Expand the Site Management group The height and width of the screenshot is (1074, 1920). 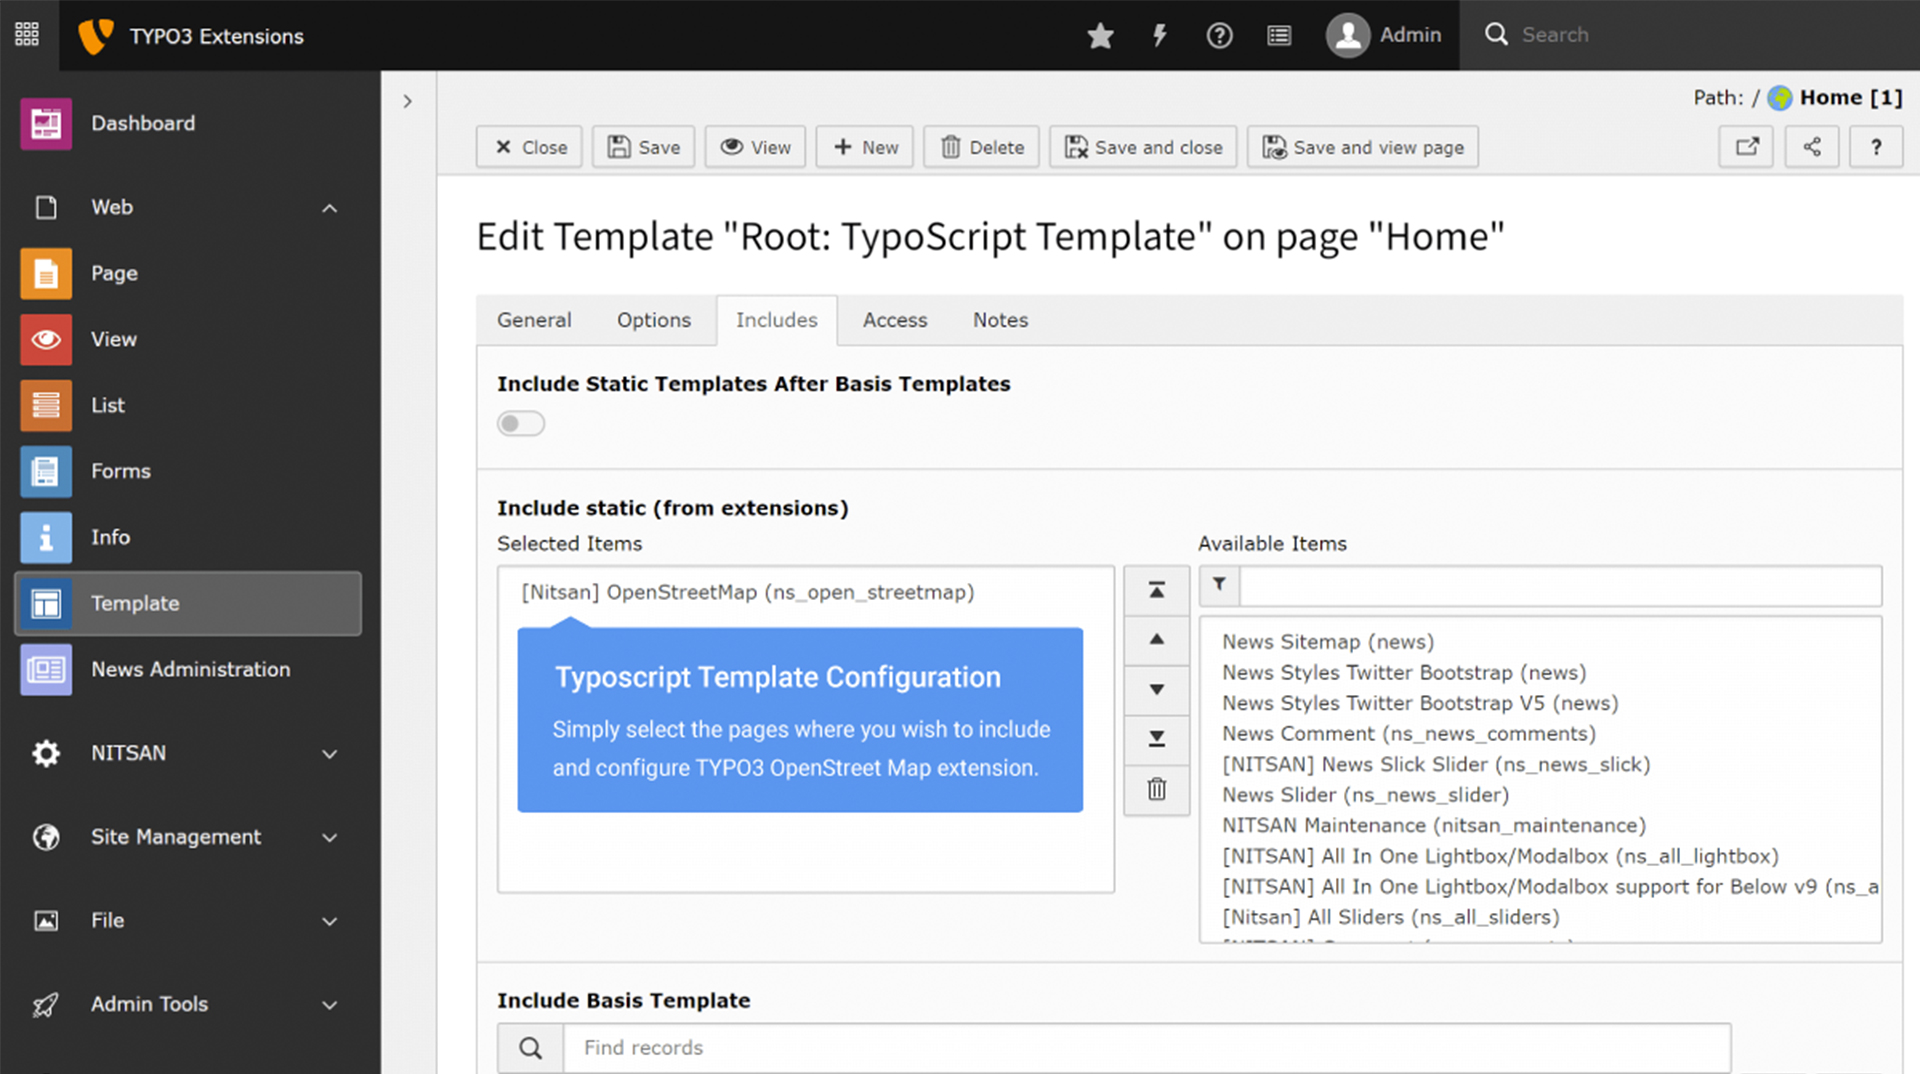(329, 838)
